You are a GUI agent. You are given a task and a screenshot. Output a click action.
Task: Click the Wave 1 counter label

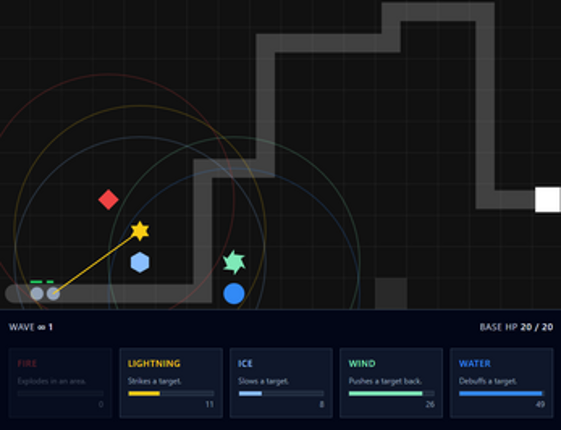(31, 327)
